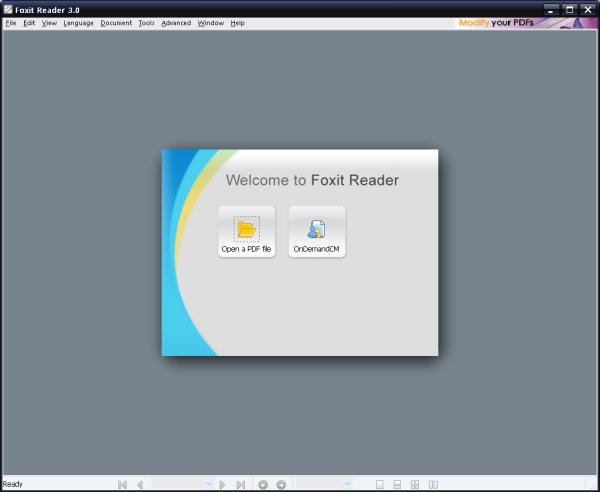
Task: Open the page number dropdown in status bar
Action: point(209,484)
